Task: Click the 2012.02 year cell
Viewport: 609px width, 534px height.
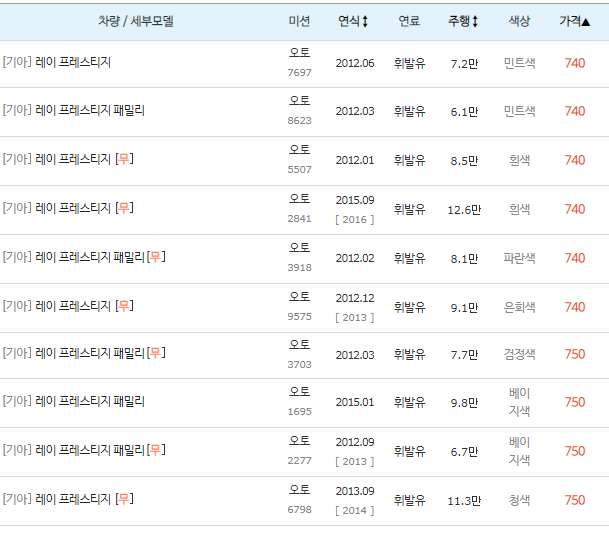Action: coord(355,258)
